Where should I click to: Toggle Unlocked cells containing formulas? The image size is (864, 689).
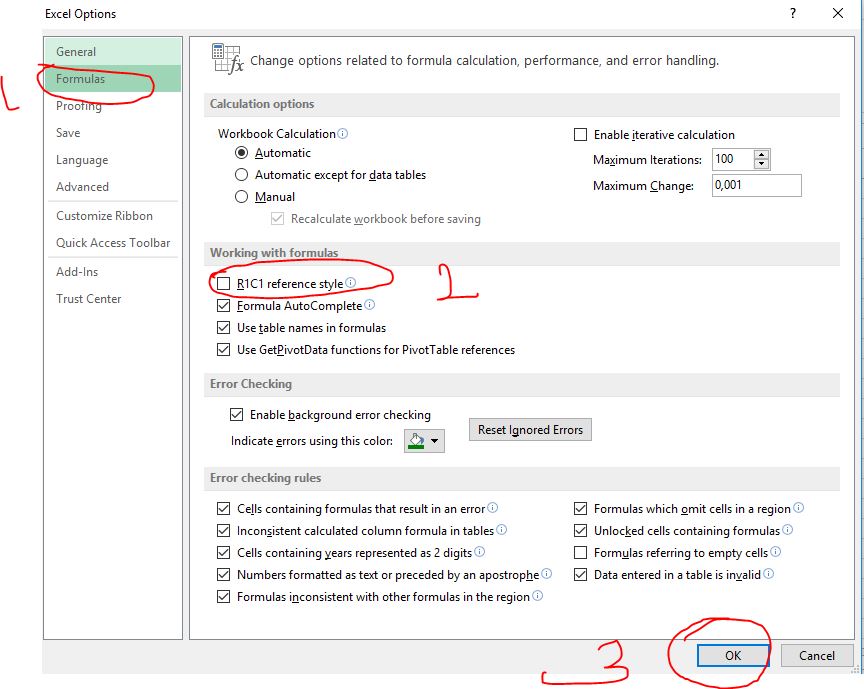coord(580,531)
